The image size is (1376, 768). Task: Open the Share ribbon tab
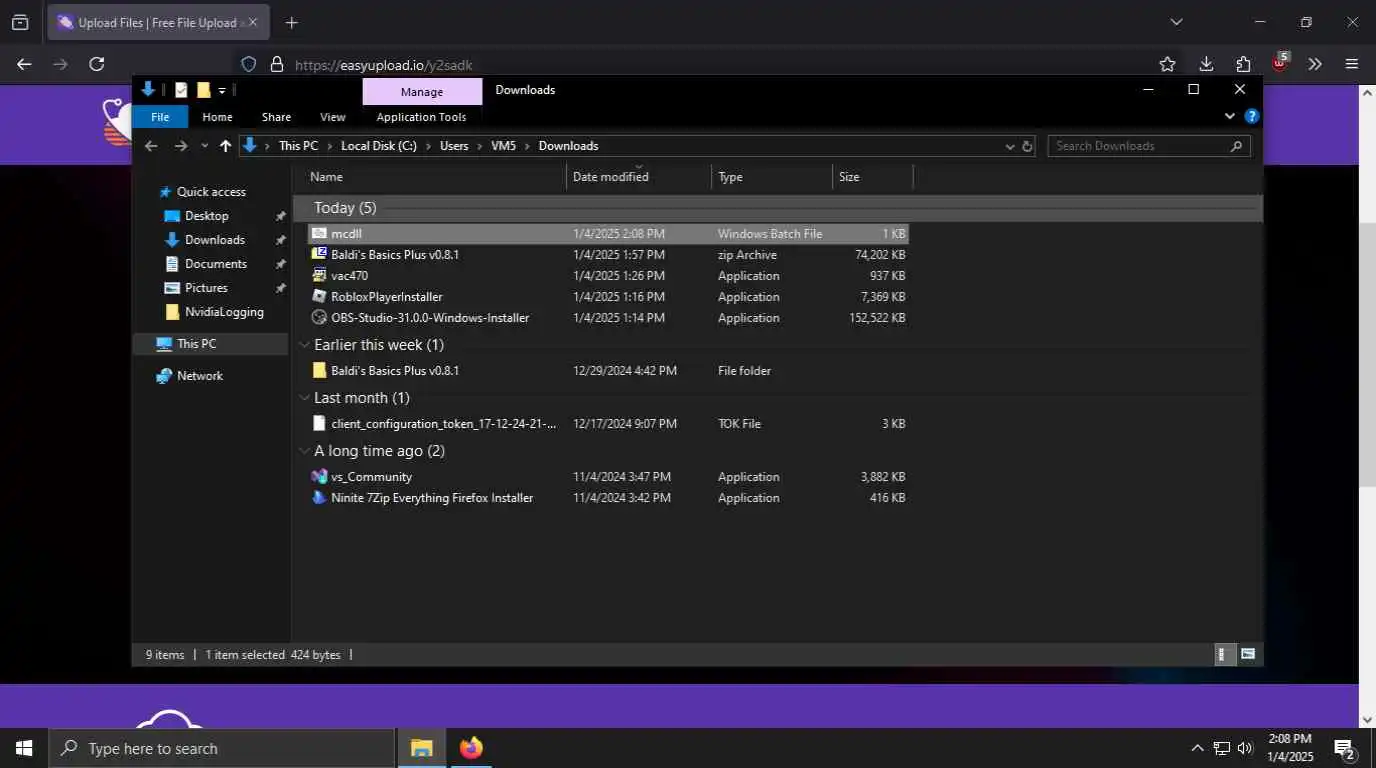(x=276, y=117)
